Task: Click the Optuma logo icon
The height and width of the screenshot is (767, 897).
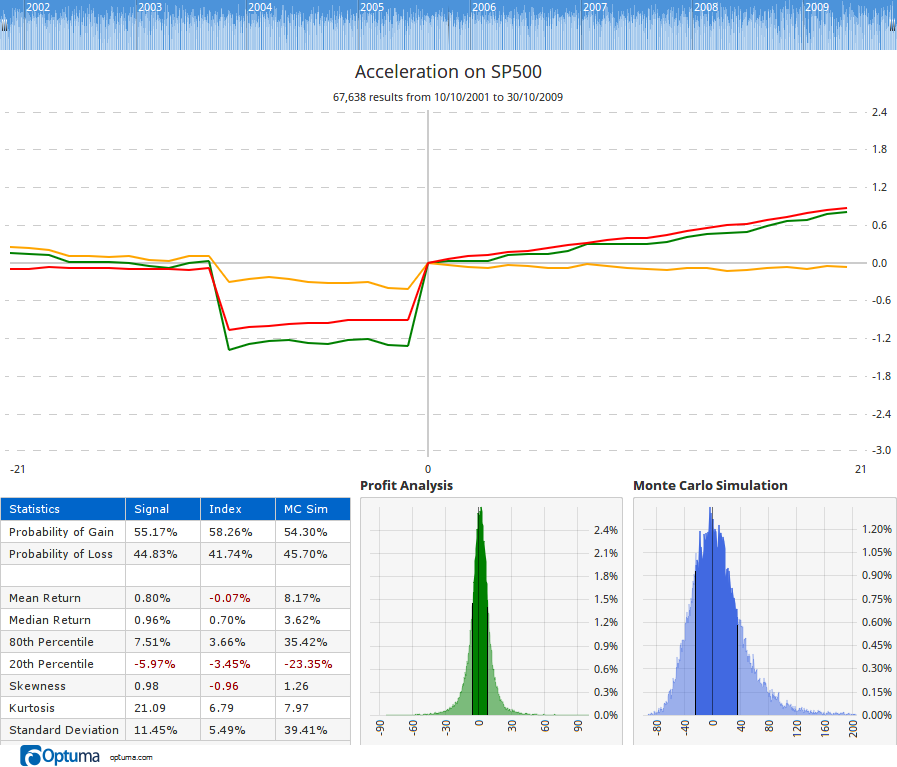Action: click(x=31, y=756)
